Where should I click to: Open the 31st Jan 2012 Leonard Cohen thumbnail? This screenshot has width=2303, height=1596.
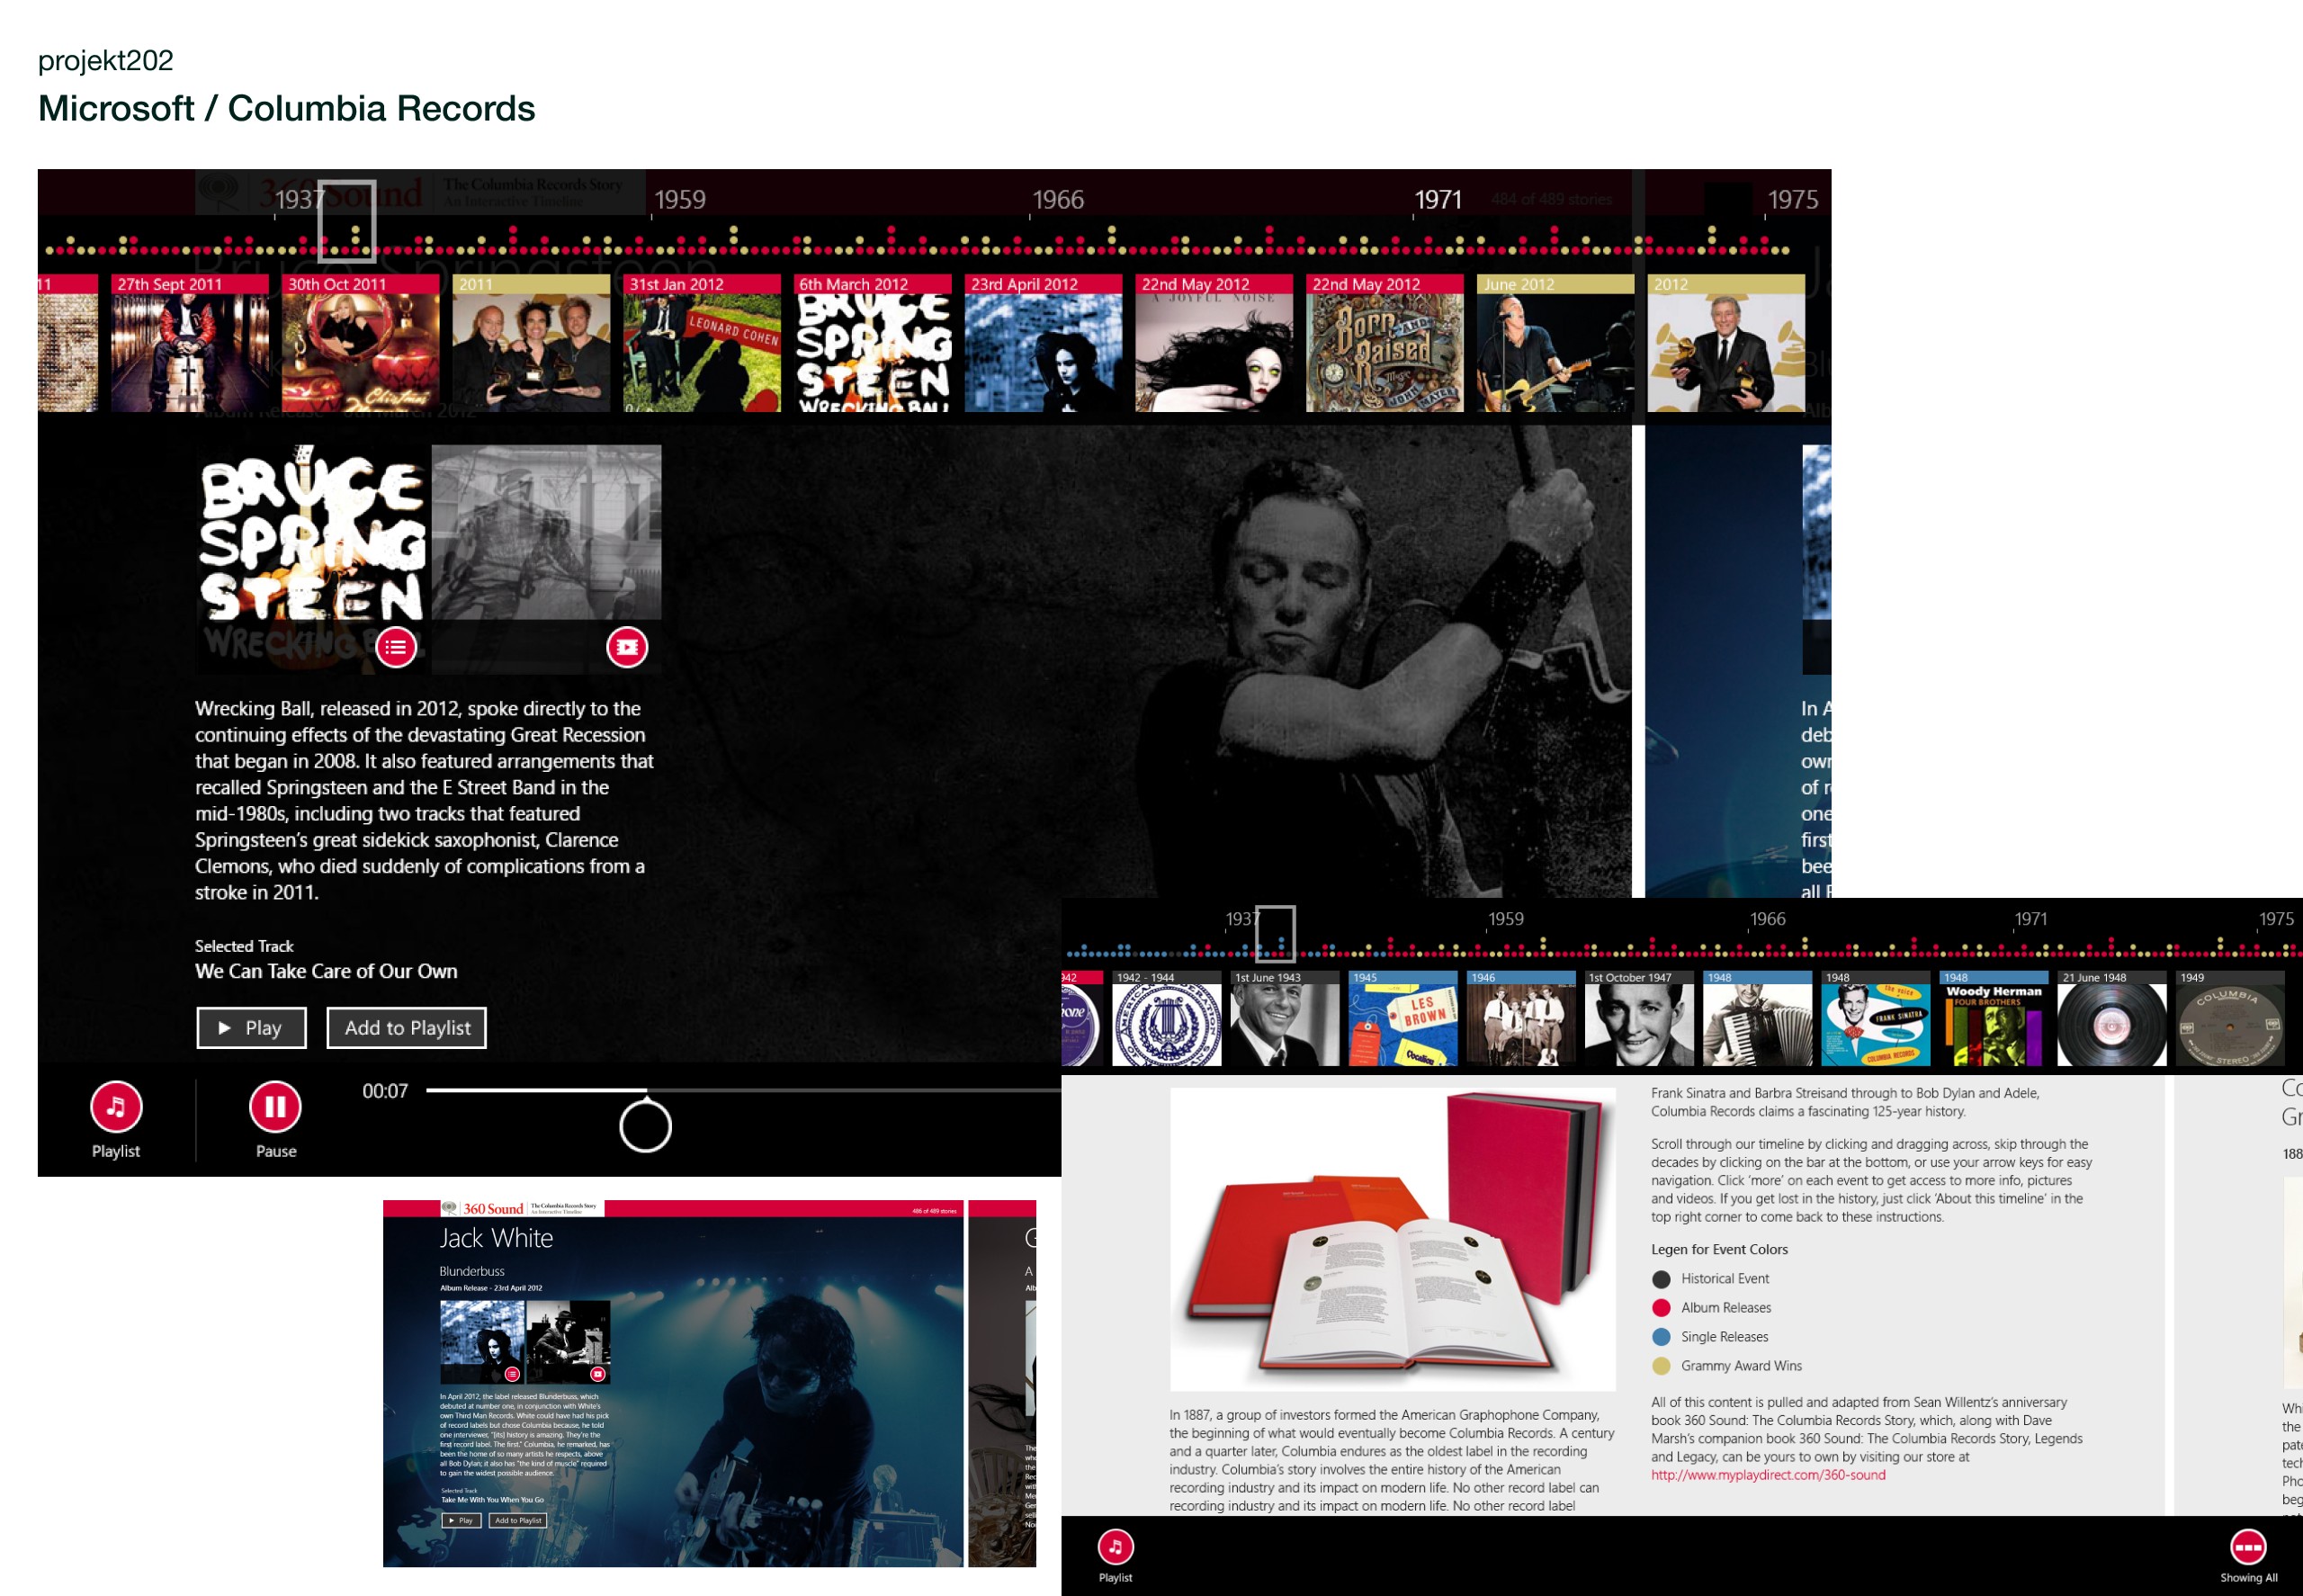point(702,343)
